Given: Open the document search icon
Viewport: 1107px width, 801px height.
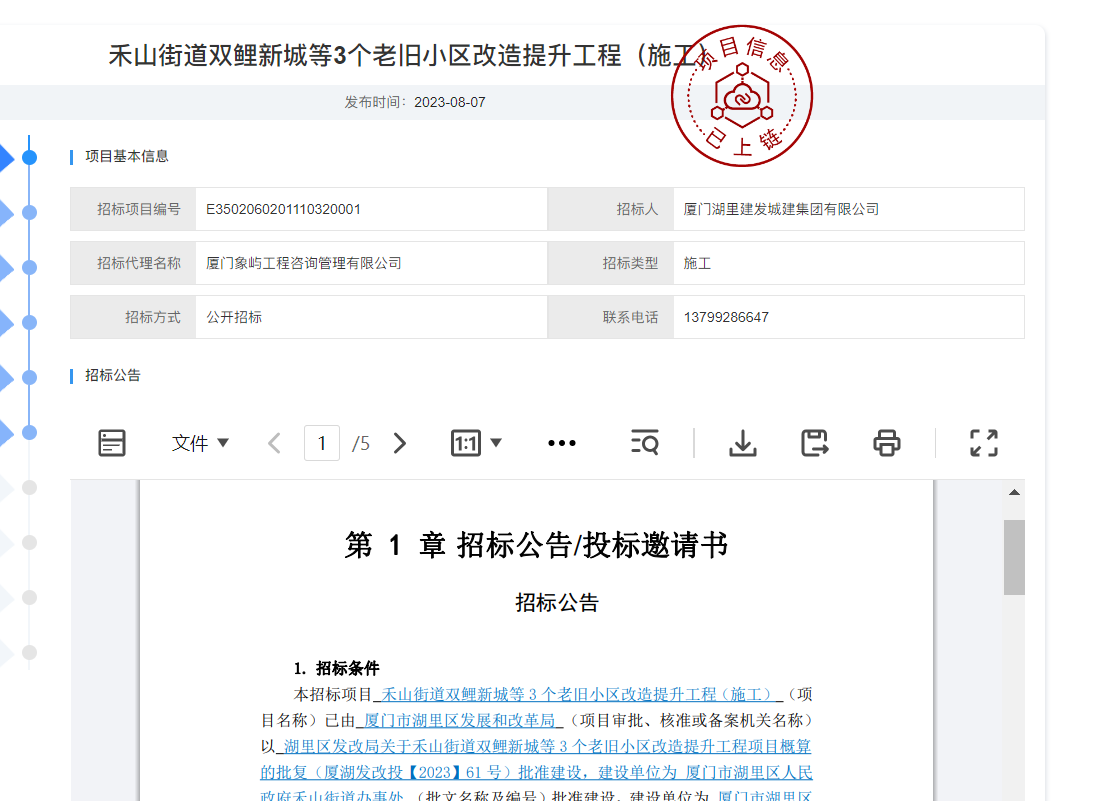Looking at the screenshot, I should [645, 443].
